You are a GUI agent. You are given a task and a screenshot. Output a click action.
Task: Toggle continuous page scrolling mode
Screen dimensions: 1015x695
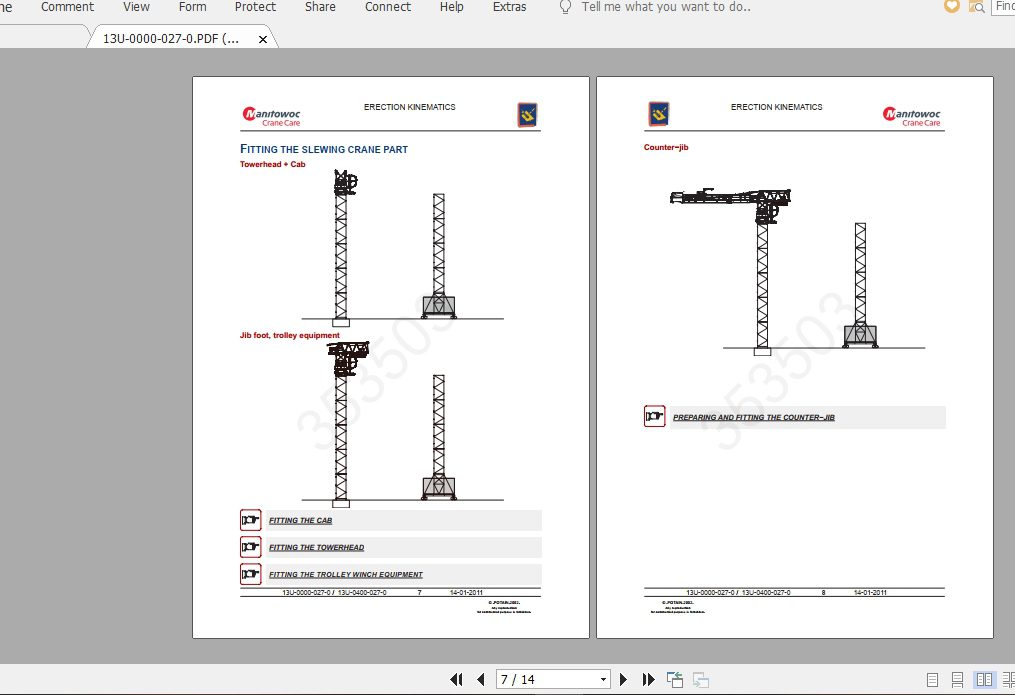[957, 679]
